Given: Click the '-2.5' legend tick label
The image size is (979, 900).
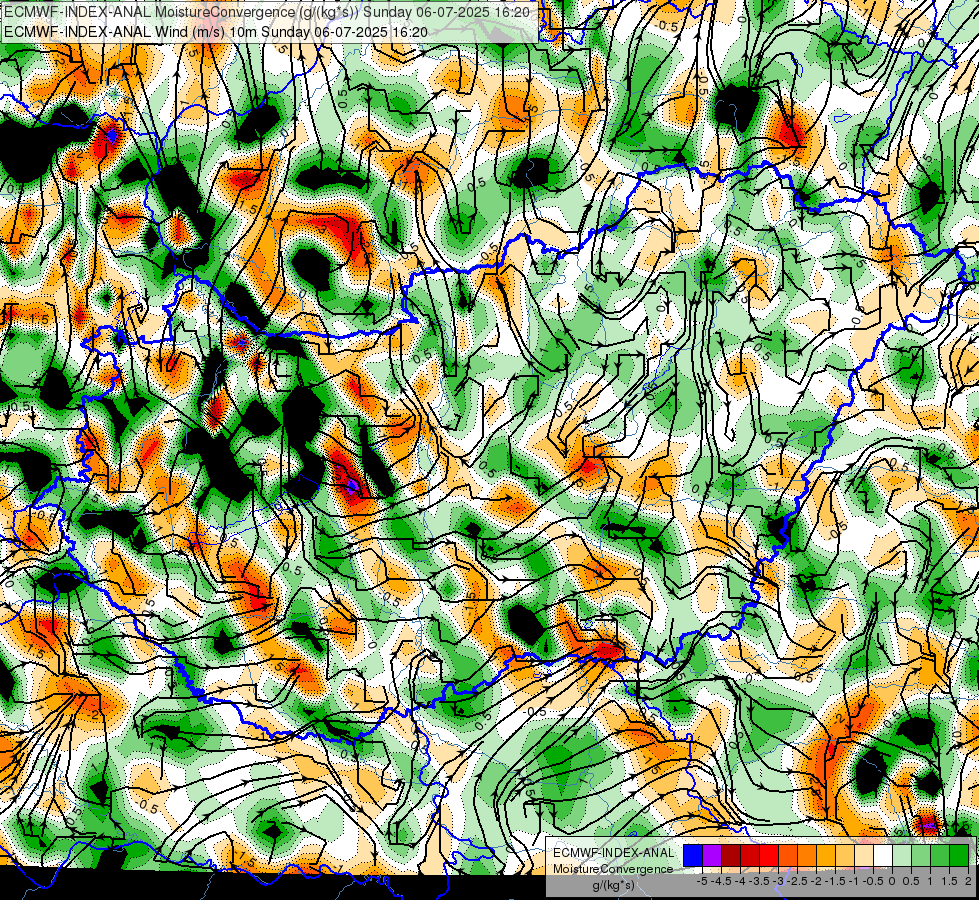Looking at the screenshot, I should [x=797, y=881].
